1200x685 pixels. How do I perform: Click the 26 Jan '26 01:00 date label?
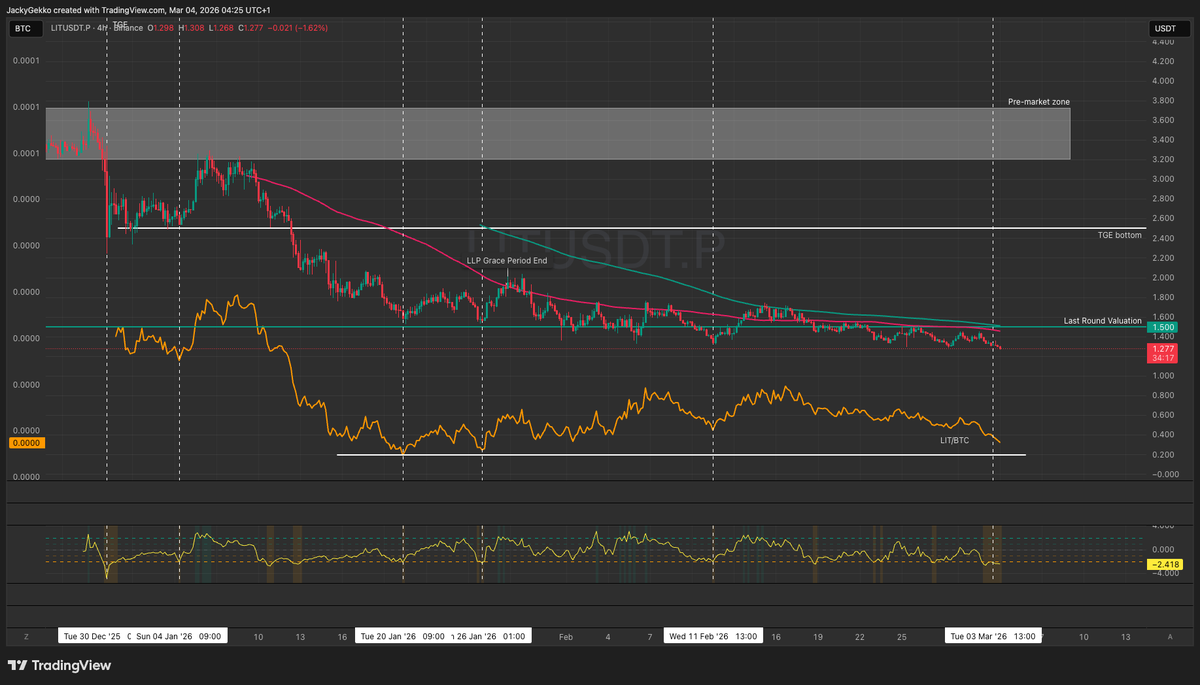[490, 636]
